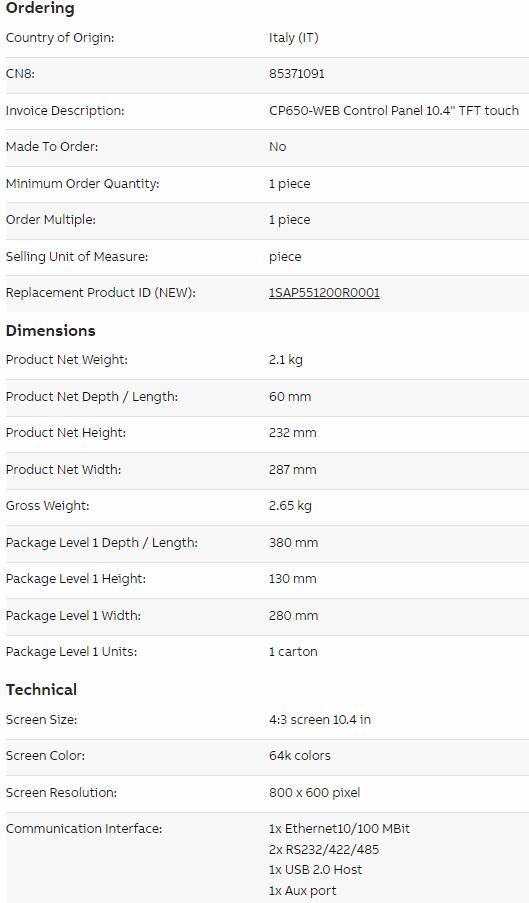Click the Package Level 1 Units value 1 carton
Image resolution: width=529 pixels, height=903 pixels.
pyautogui.click(x=293, y=652)
